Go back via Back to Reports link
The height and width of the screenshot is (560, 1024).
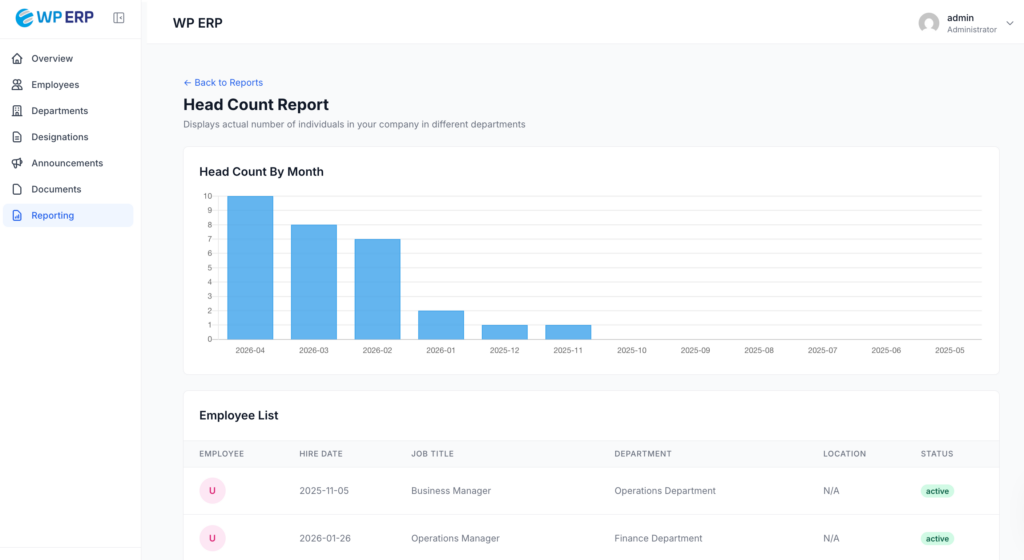tap(223, 83)
